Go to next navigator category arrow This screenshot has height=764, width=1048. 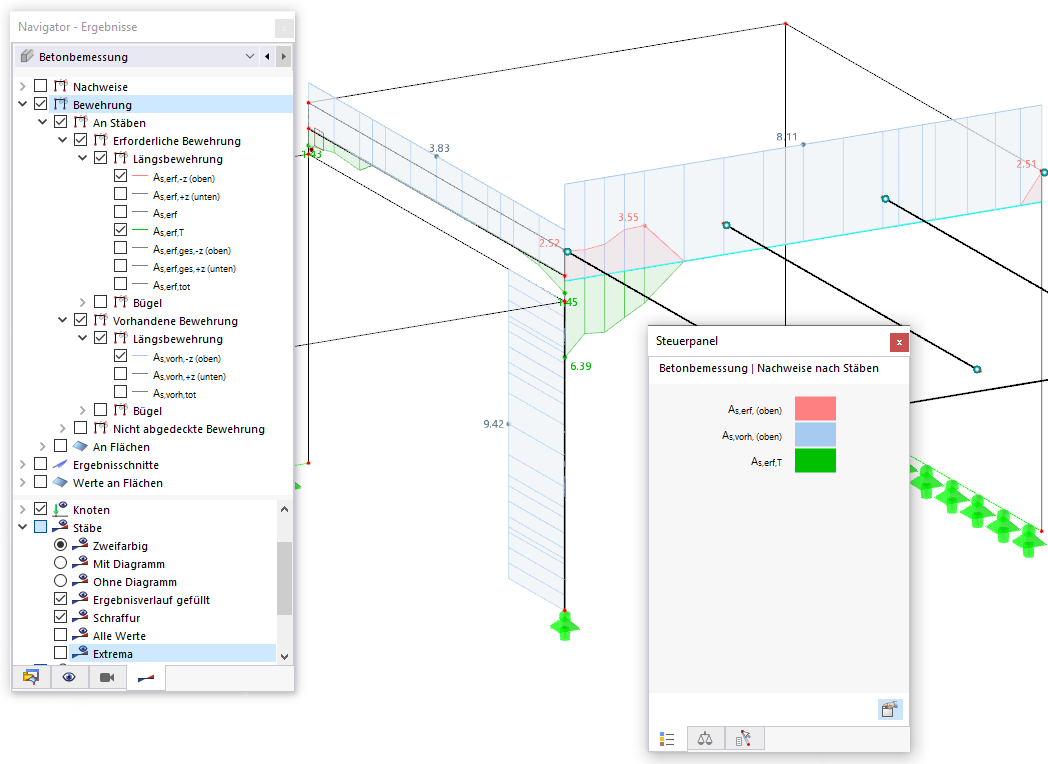click(283, 56)
